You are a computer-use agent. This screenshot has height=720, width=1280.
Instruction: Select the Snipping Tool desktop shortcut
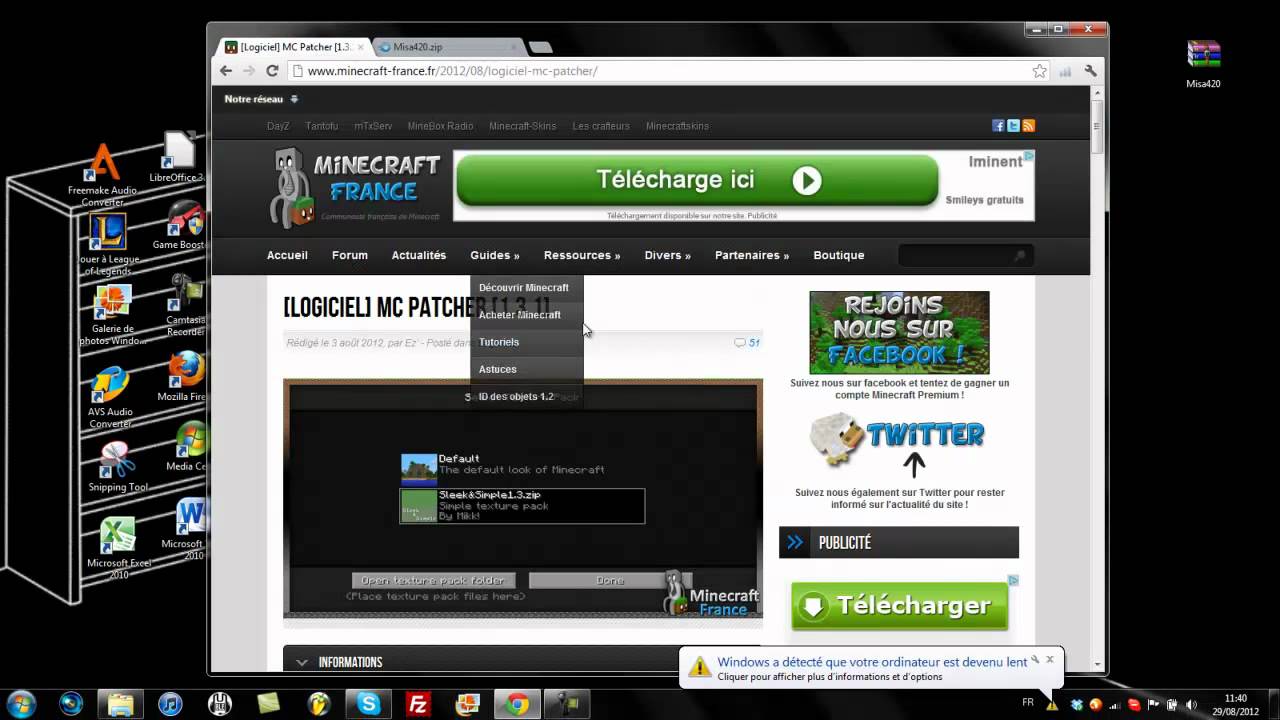[x=118, y=468]
